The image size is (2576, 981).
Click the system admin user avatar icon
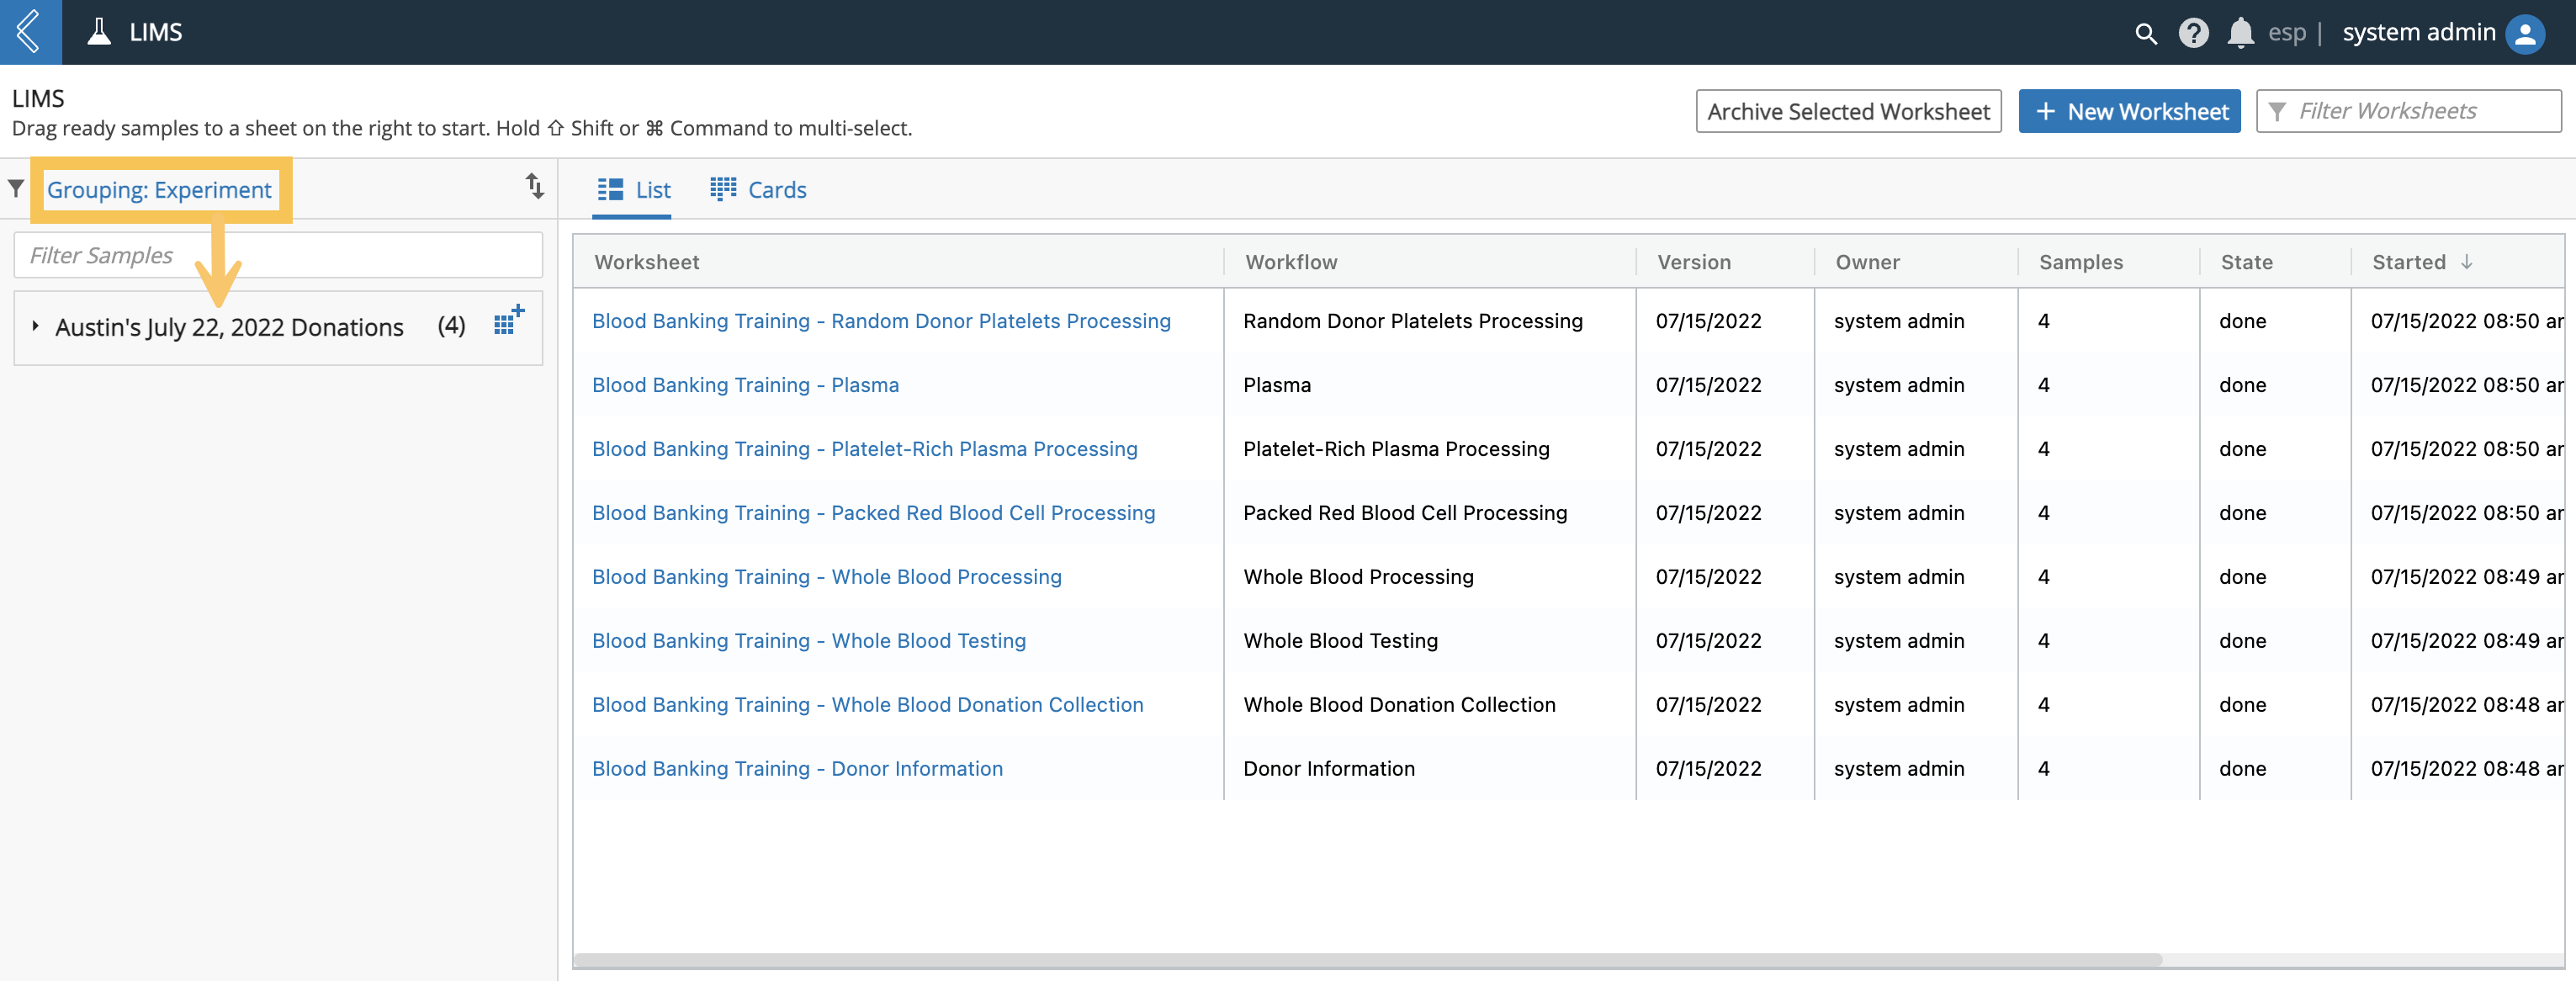[x=2525, y=33]
